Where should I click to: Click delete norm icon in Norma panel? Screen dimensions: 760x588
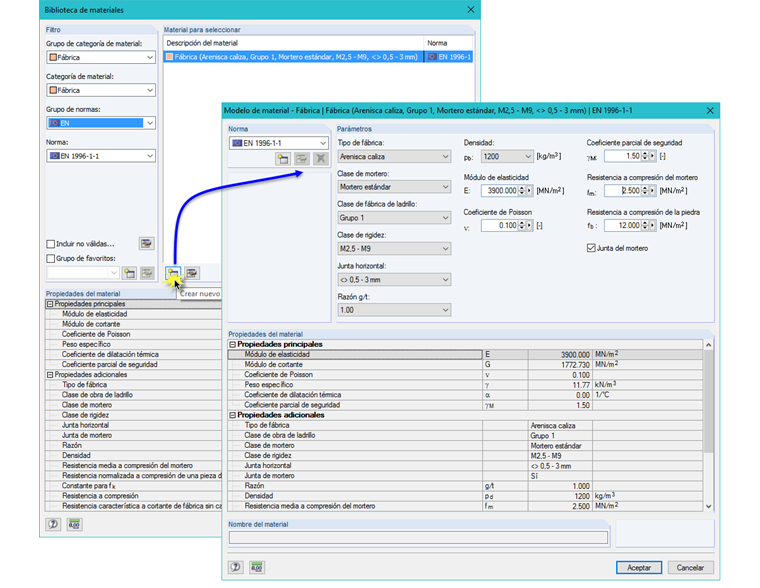point(320,159)
